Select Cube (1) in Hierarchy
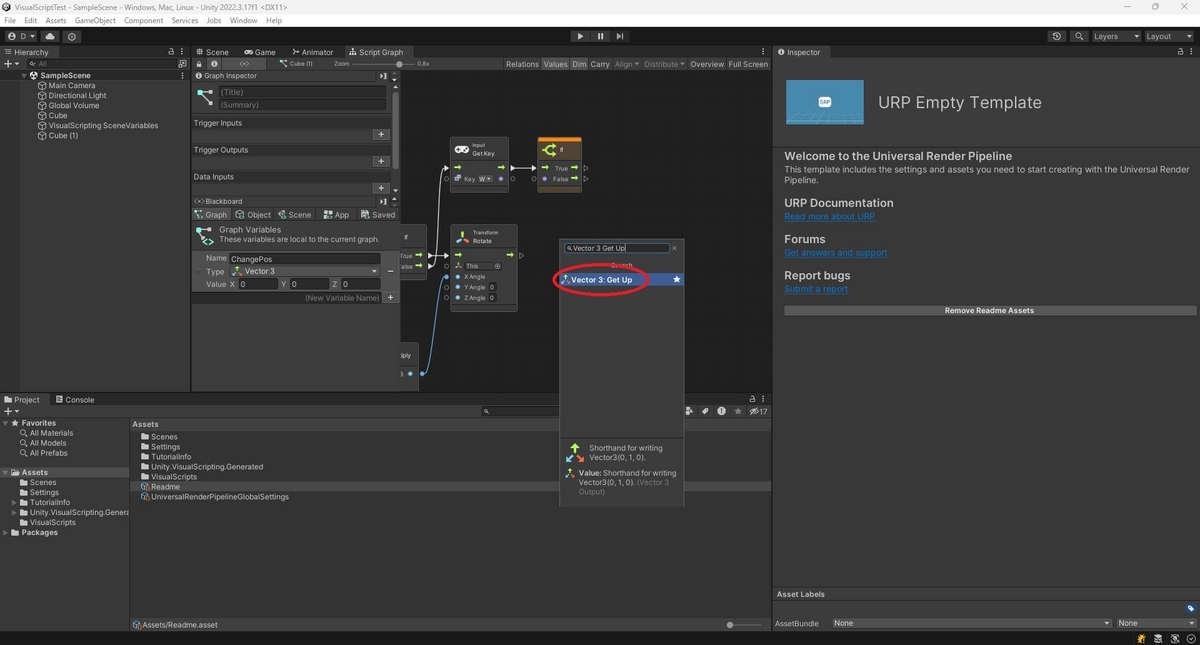1200x645 pixels. [x=63, y=136]
